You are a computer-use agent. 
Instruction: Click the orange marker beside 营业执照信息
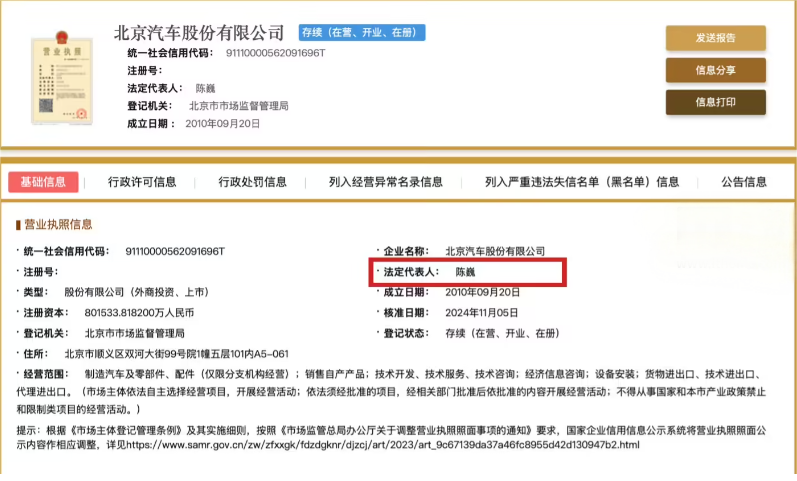17,225
